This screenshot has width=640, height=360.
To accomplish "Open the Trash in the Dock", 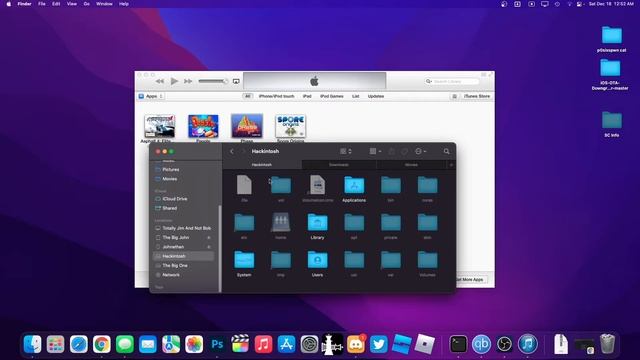I will (x=607, y=344).
